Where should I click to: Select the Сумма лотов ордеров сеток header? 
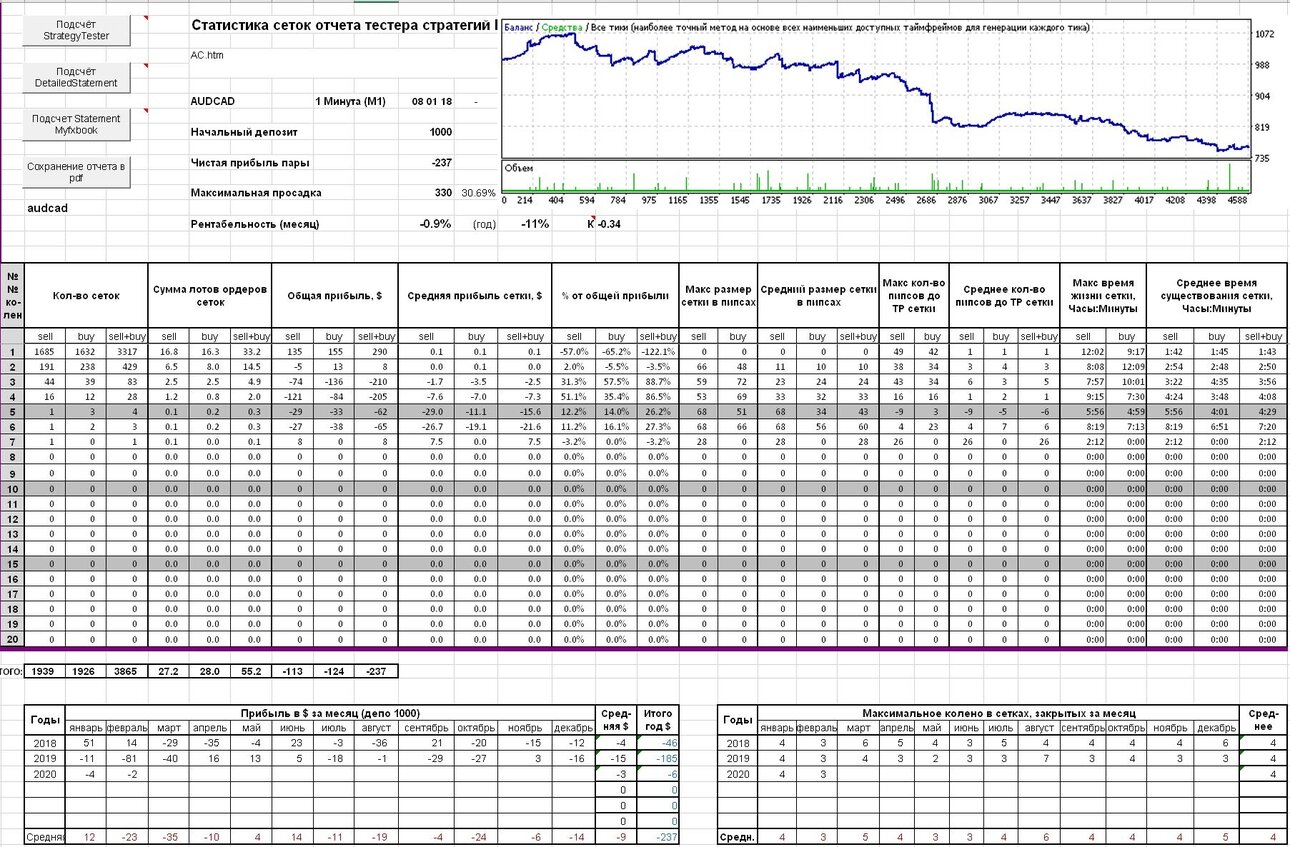tap(210, 296)
